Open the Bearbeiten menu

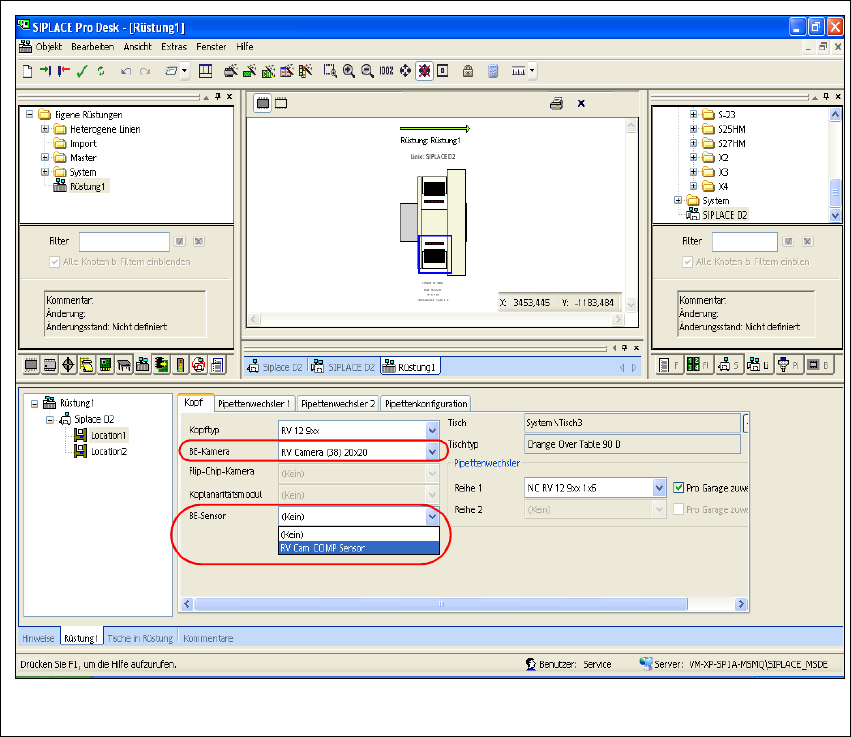pyautogui.click(x=92, y=47)
